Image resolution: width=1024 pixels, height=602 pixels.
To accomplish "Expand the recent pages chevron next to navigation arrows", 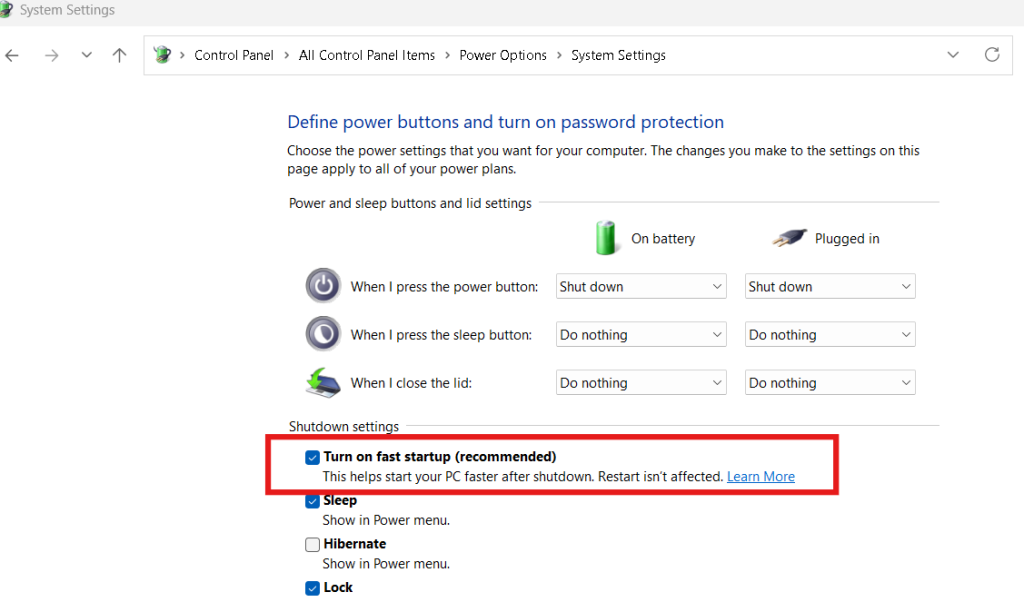I will point(86,55).
